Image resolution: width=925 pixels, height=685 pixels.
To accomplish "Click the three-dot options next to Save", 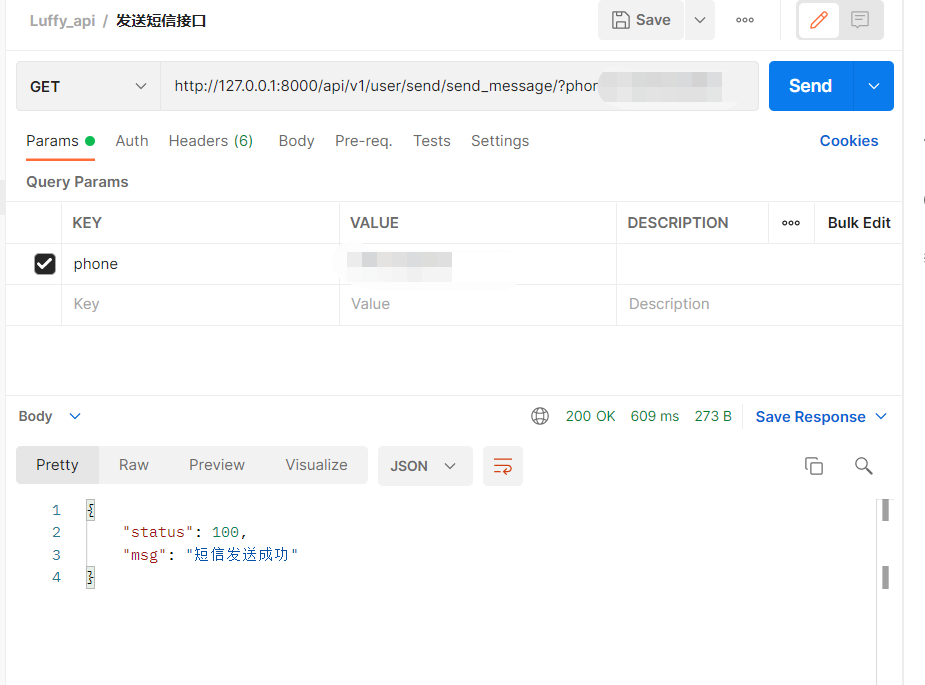I will (x=745, y=20).
